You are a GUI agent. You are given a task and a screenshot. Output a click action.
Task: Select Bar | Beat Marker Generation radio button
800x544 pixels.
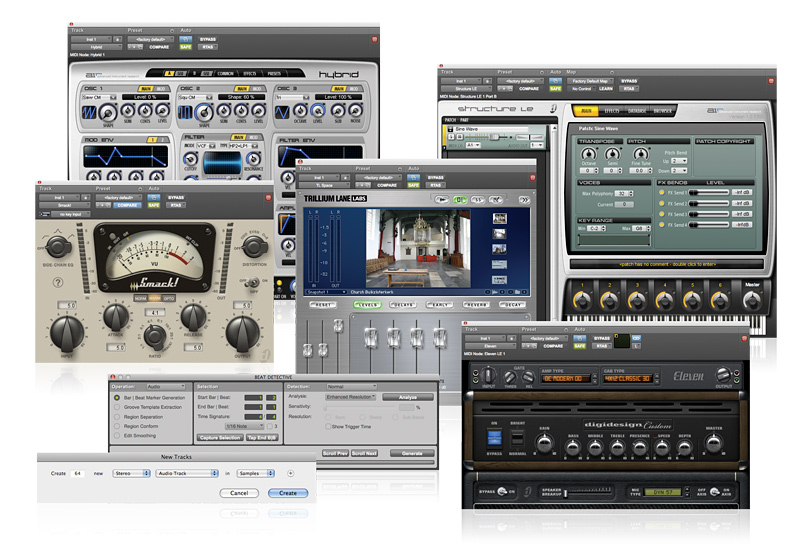pos(117,397)
